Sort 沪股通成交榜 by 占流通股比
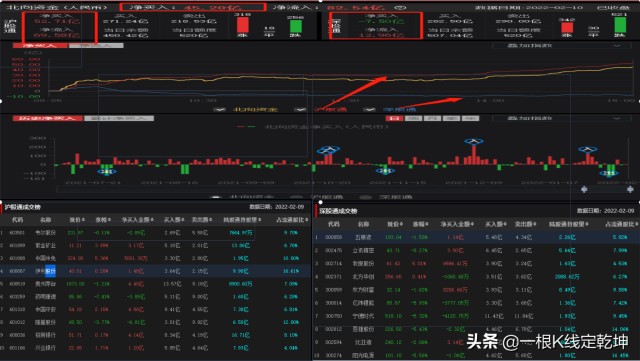 pyautogui.click(x=292, y=220)
